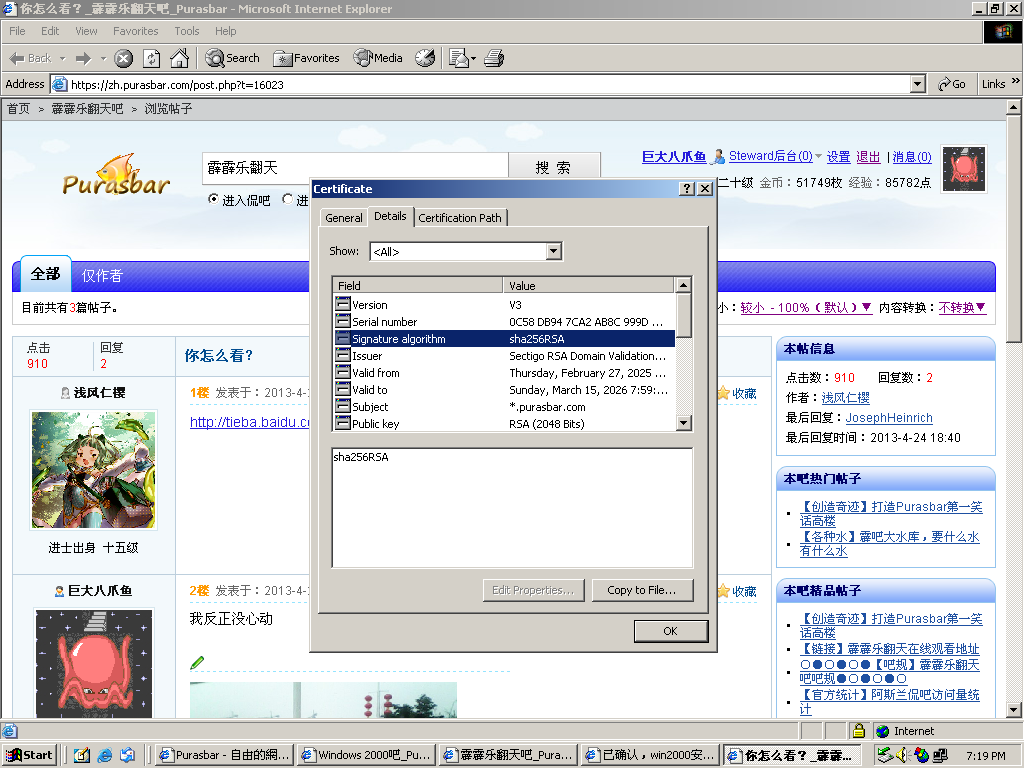Select the Serial number row
1024x768 pixels.
tap(505, 322)
